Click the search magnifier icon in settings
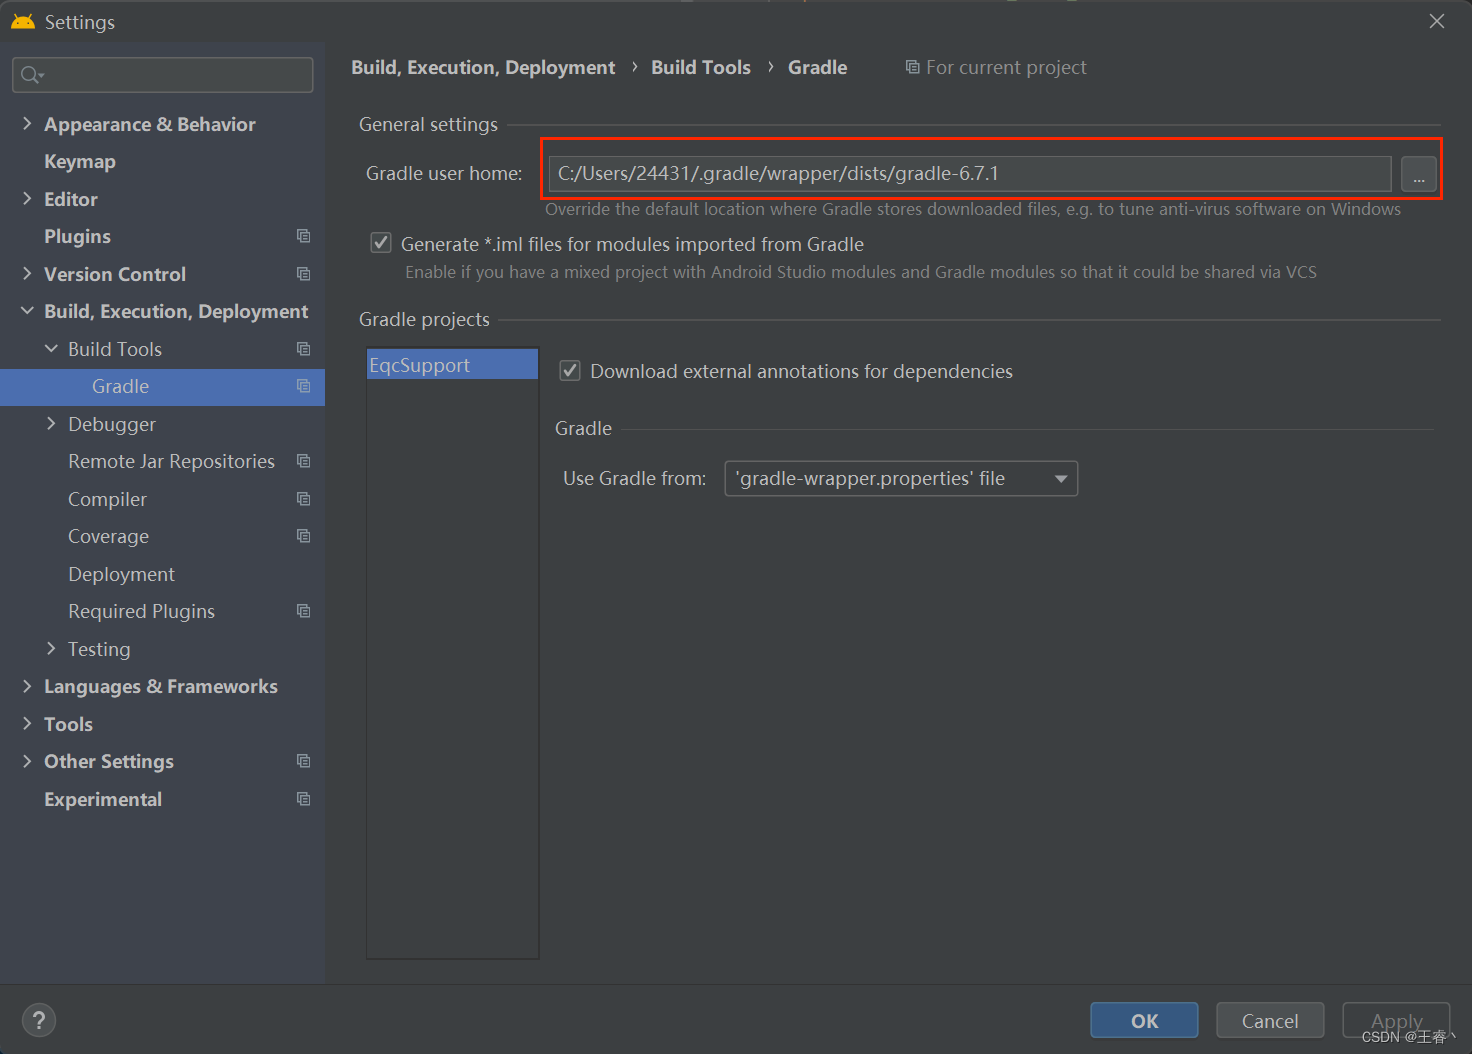 [x=31, y=75]
